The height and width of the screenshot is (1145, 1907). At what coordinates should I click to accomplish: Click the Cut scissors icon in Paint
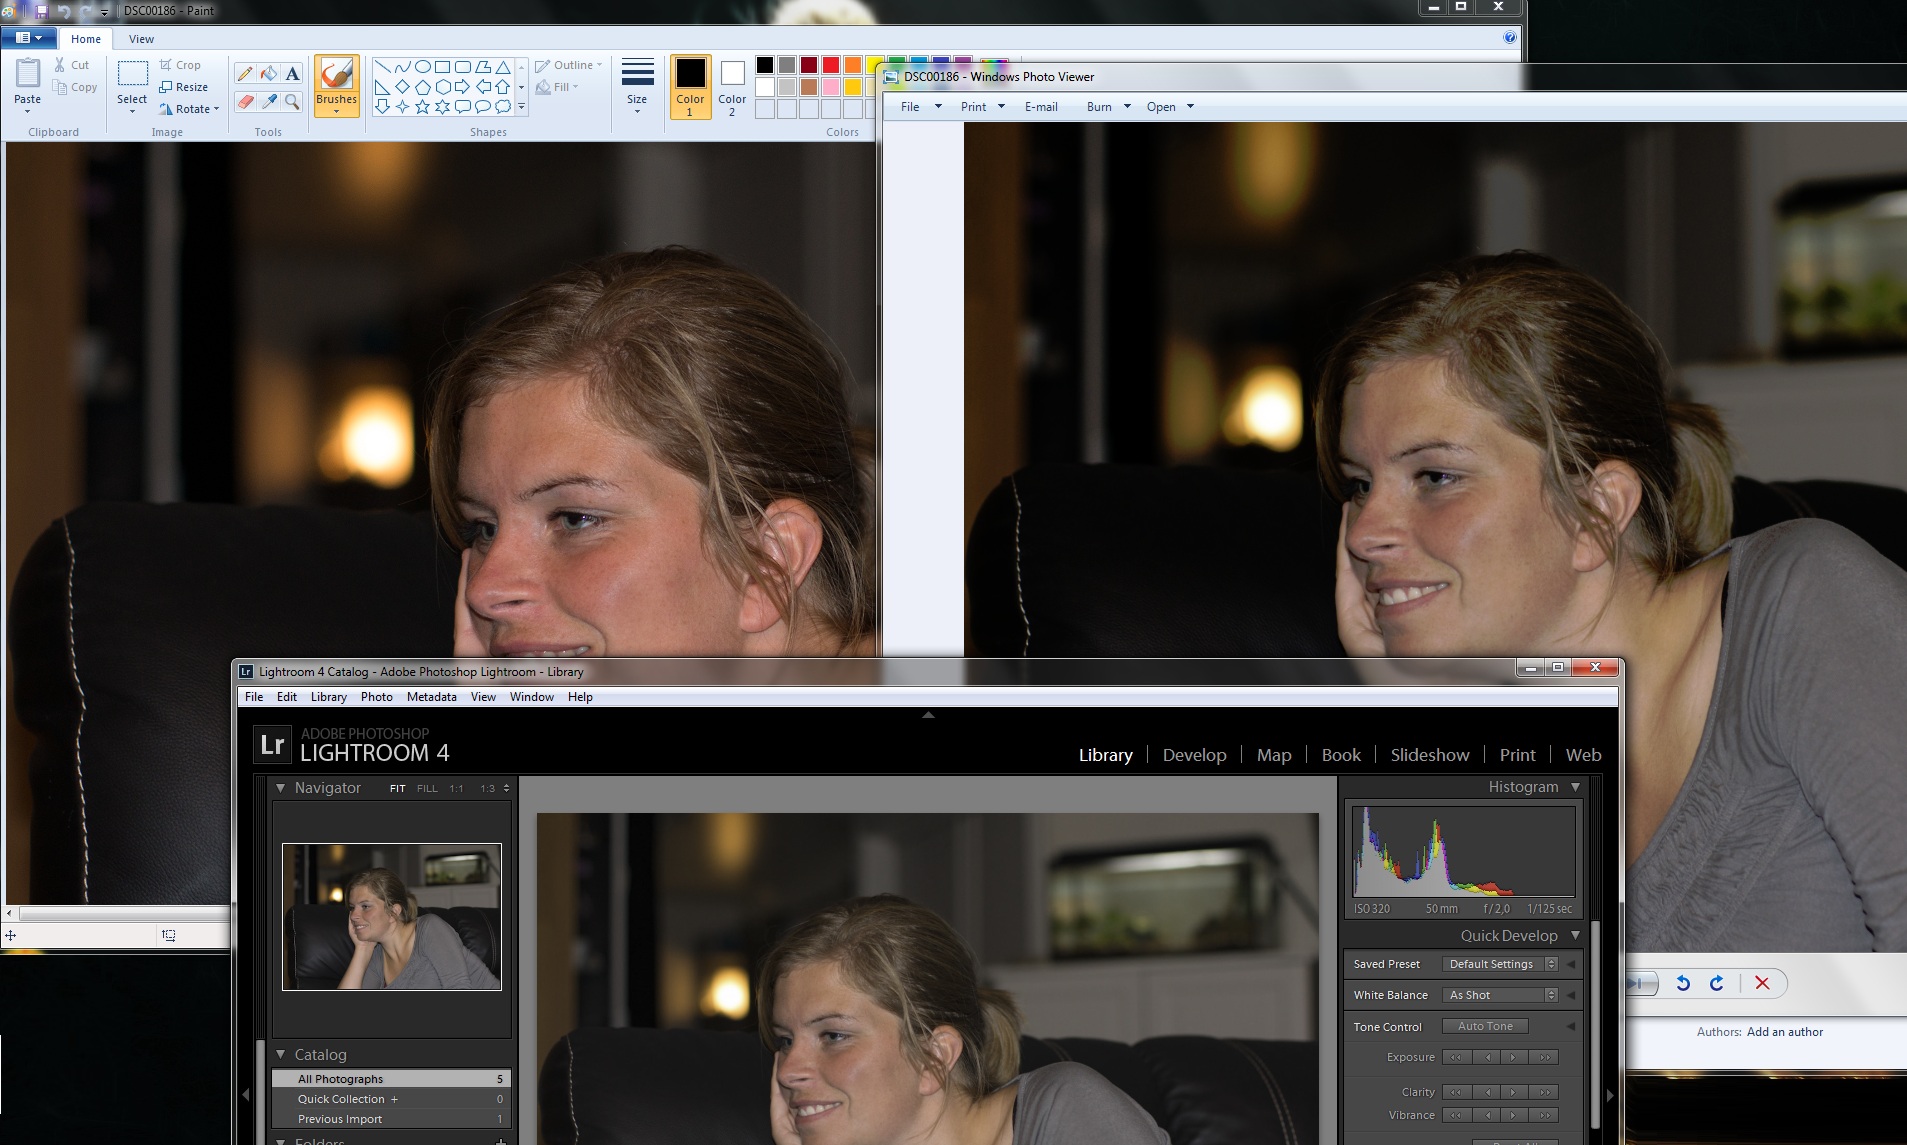pos(60,65)
